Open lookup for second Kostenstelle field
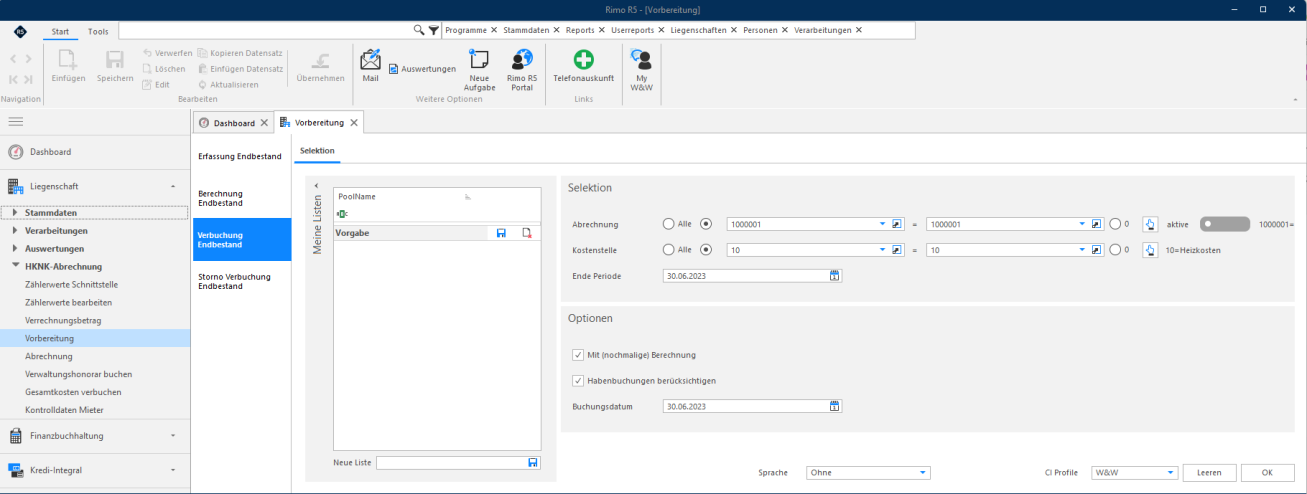Image resolution: width=1307 pixels, height=494 pixels. click(x=1097, y=250)
